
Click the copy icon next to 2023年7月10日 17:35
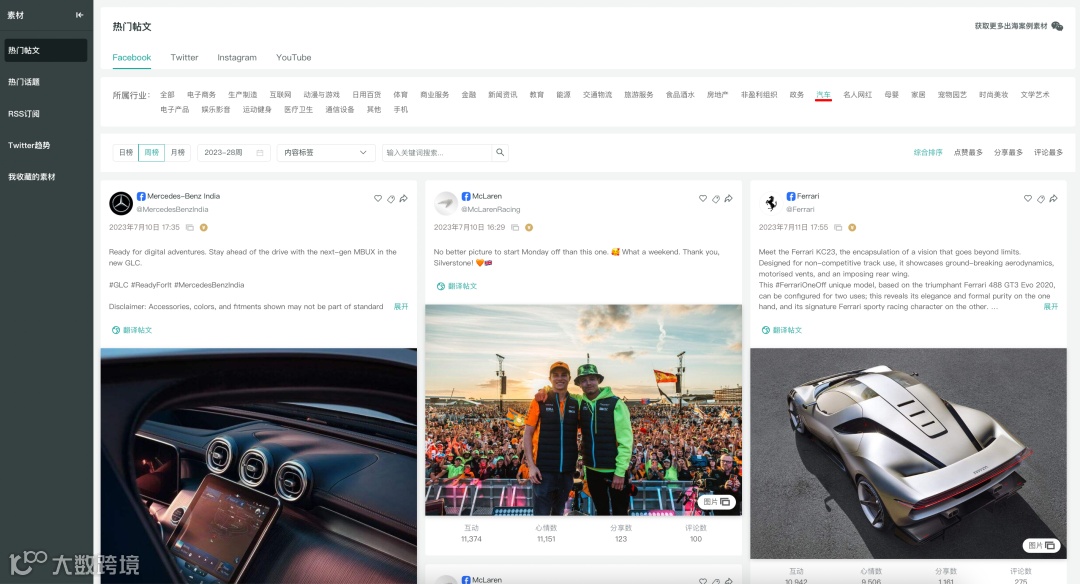(x=189, y=227)
